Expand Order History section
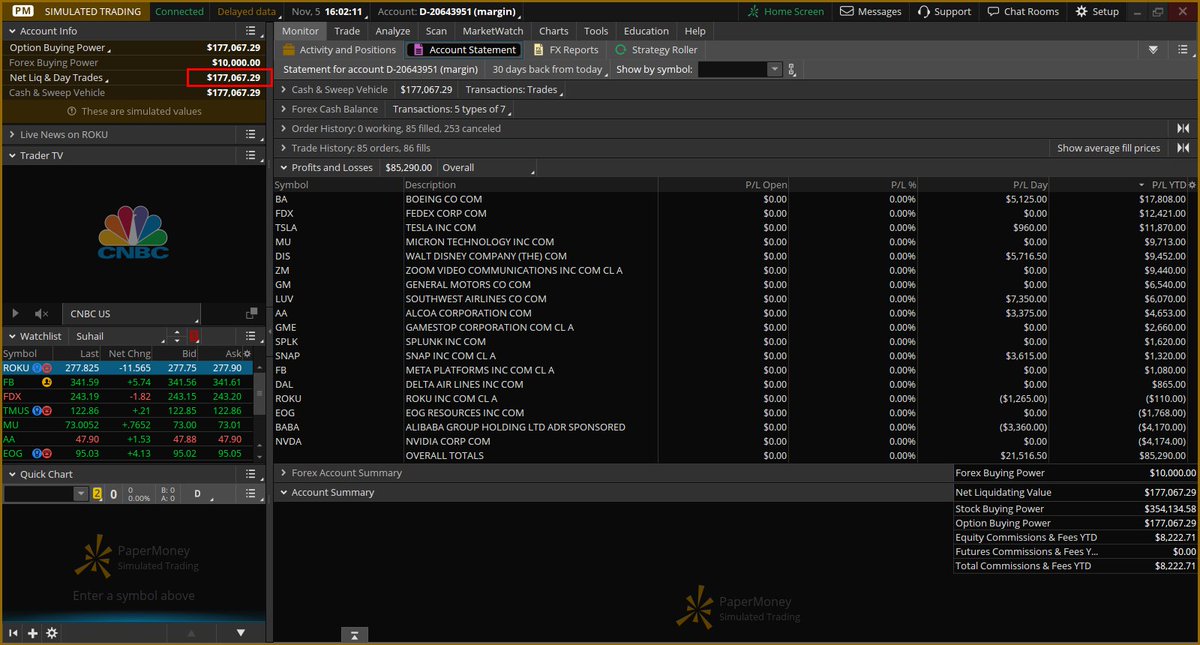The height and width of the screenshot is (645, 1200). (284, 128)
